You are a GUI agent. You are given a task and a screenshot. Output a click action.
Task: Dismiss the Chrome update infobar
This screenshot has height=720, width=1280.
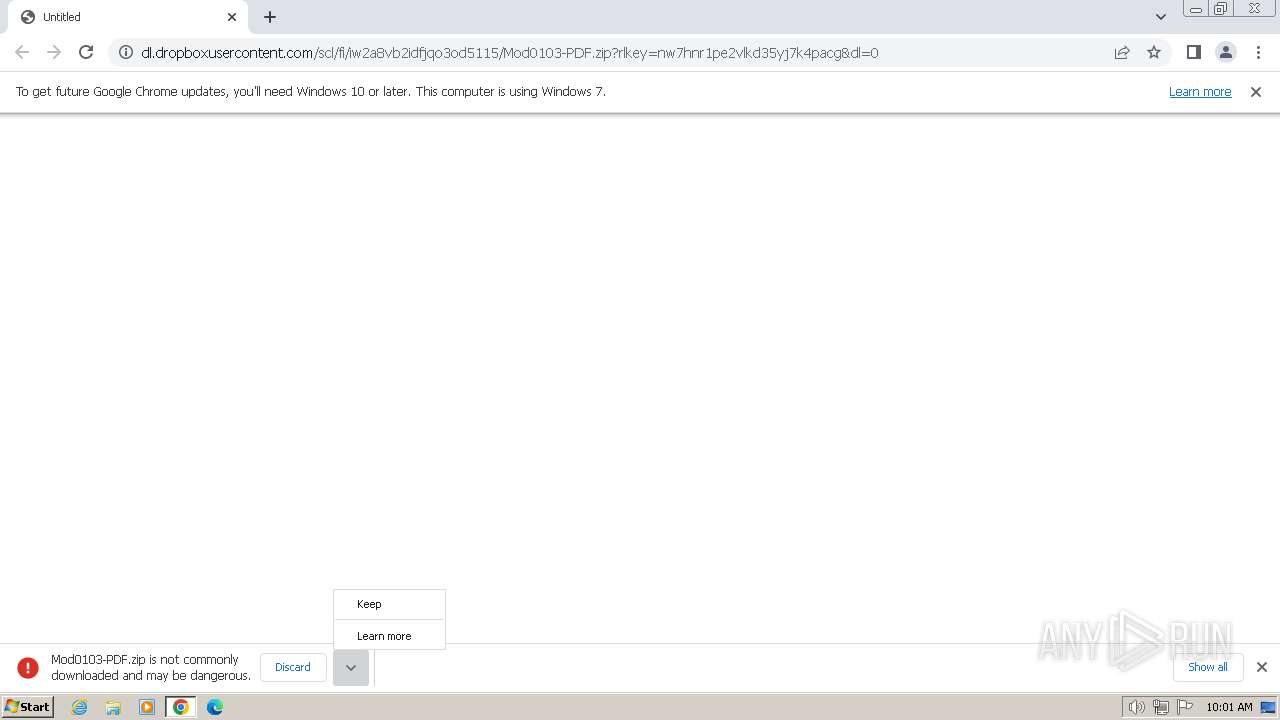(x=1256, y=91)
